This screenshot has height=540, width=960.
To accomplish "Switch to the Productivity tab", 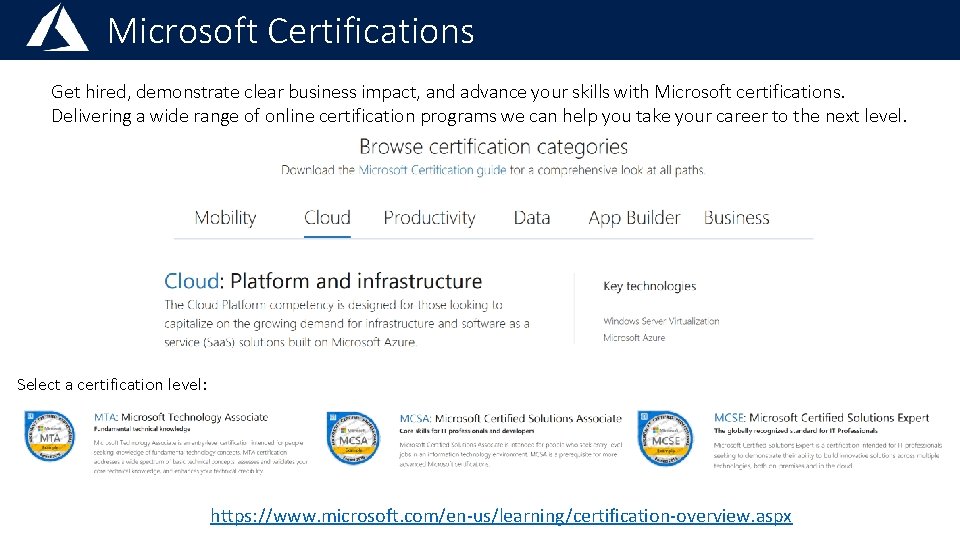I will [429, 218].
